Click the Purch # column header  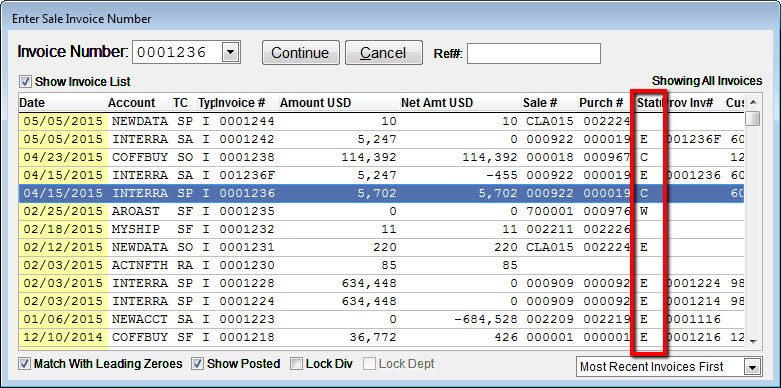coord(605,103)
